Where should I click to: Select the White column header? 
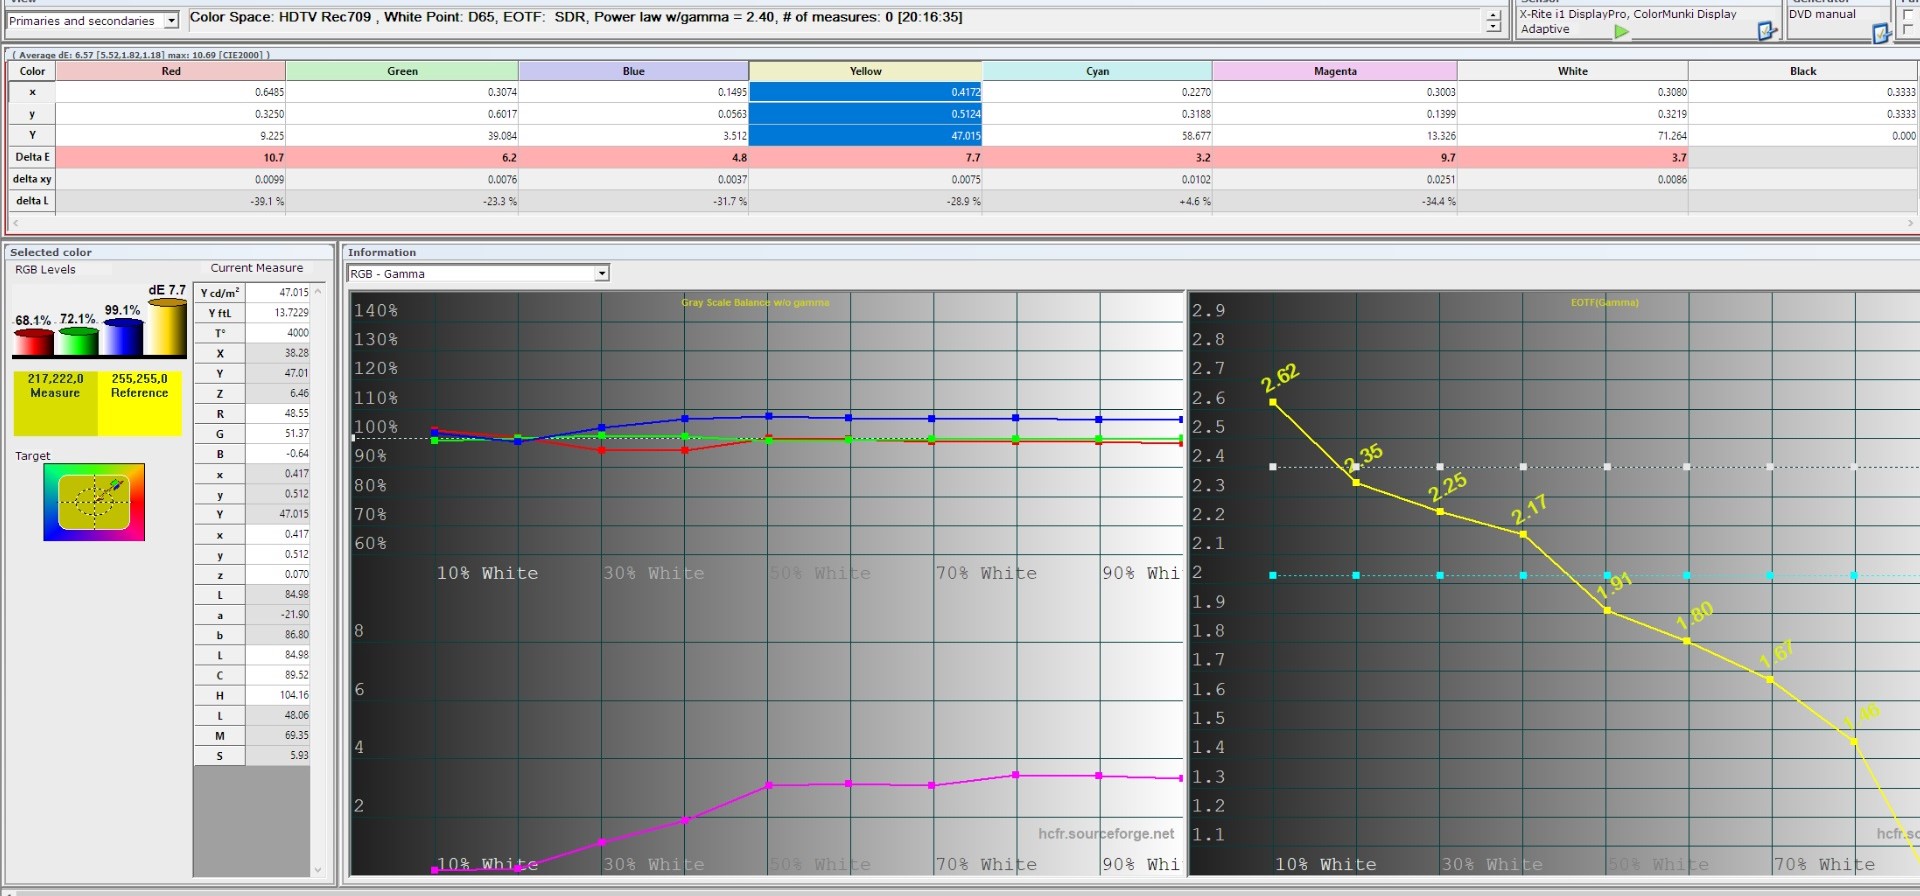point(1572,71)
